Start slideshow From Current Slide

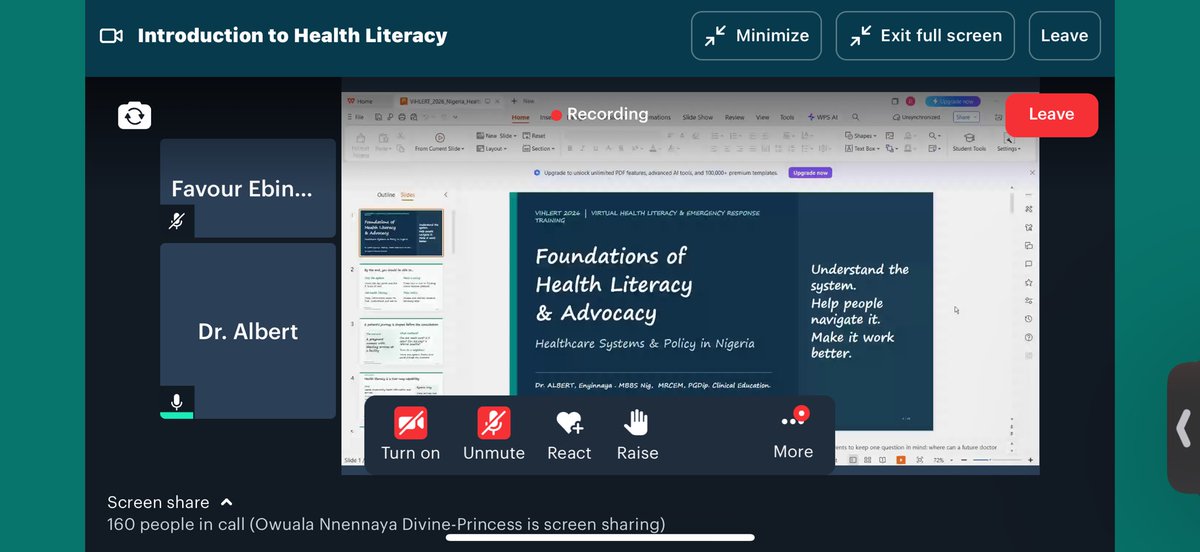pyautogui.click(x=438, y=142)
